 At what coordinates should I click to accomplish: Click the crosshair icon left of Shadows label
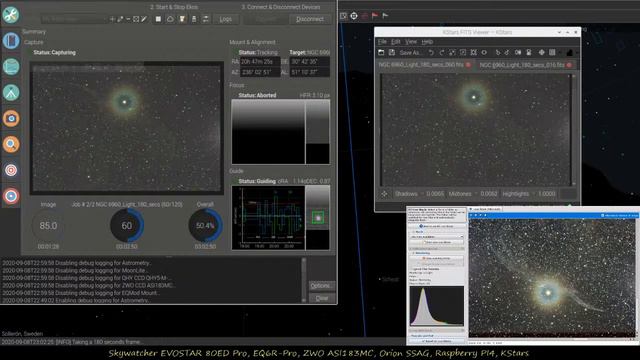[384, 194]
